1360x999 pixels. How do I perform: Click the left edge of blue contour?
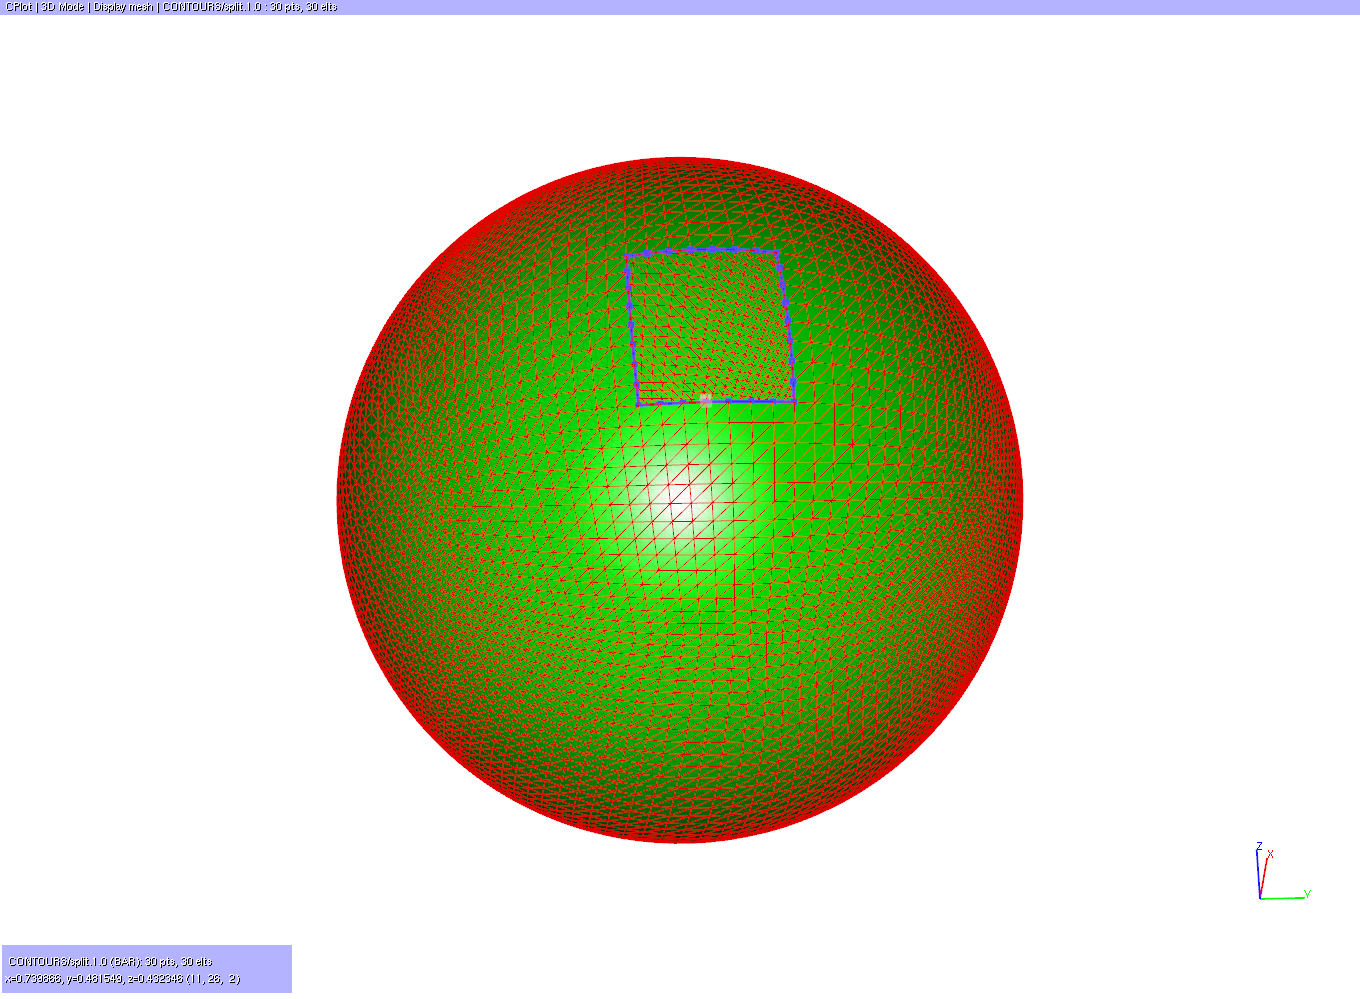click(632, 330)
